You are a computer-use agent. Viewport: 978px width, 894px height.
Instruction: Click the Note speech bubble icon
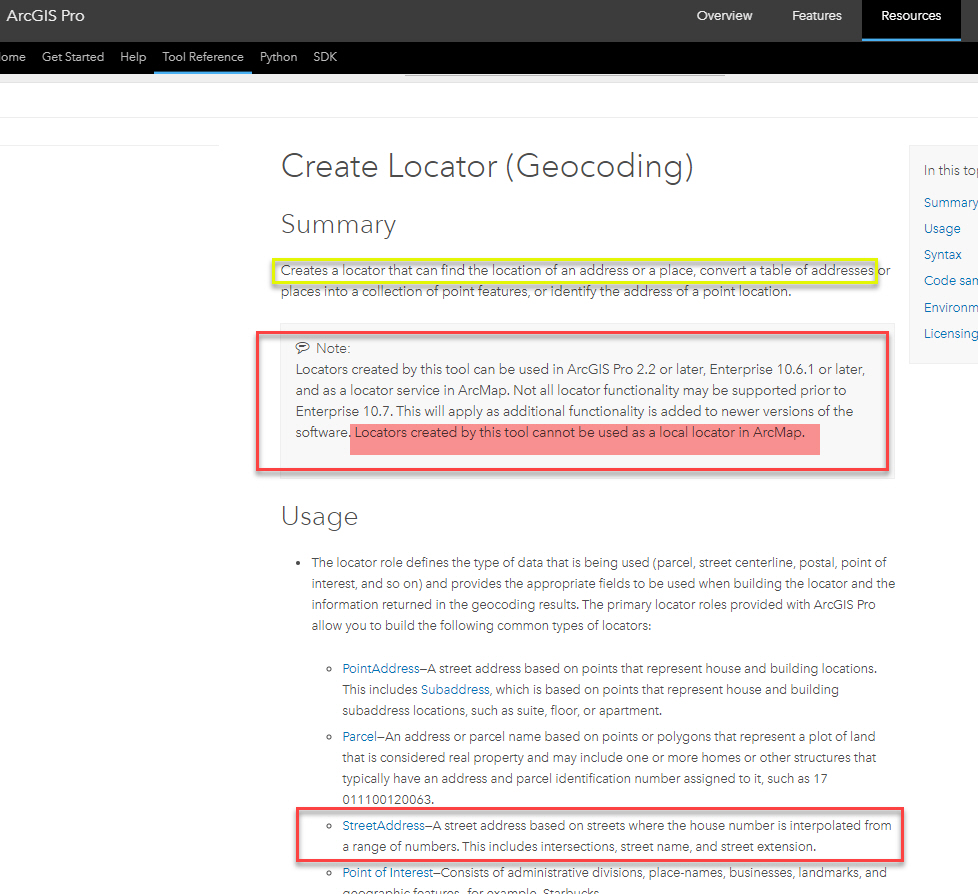(303, 347)
